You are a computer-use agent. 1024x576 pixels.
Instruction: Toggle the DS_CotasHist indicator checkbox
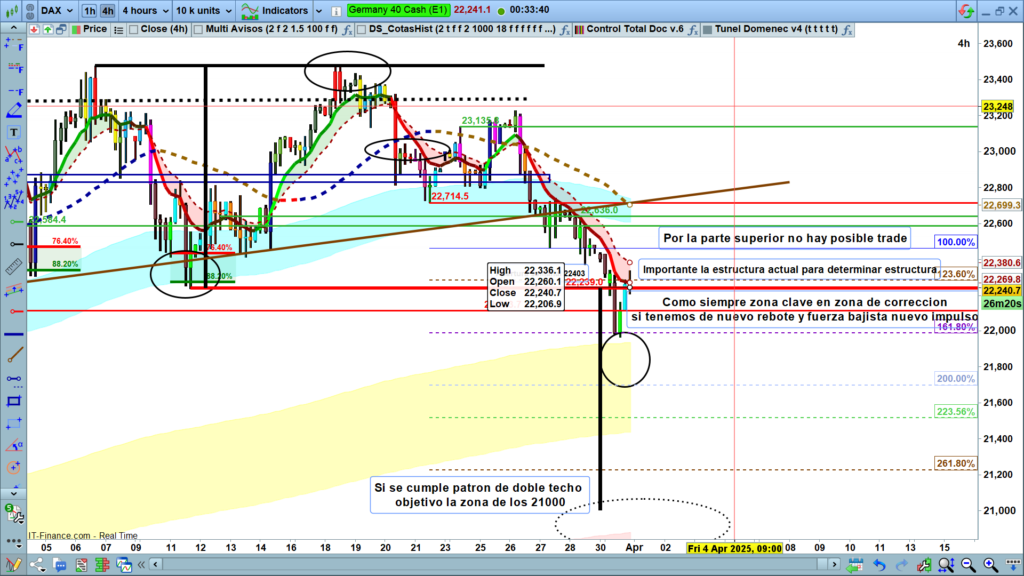tap(359, 29)
